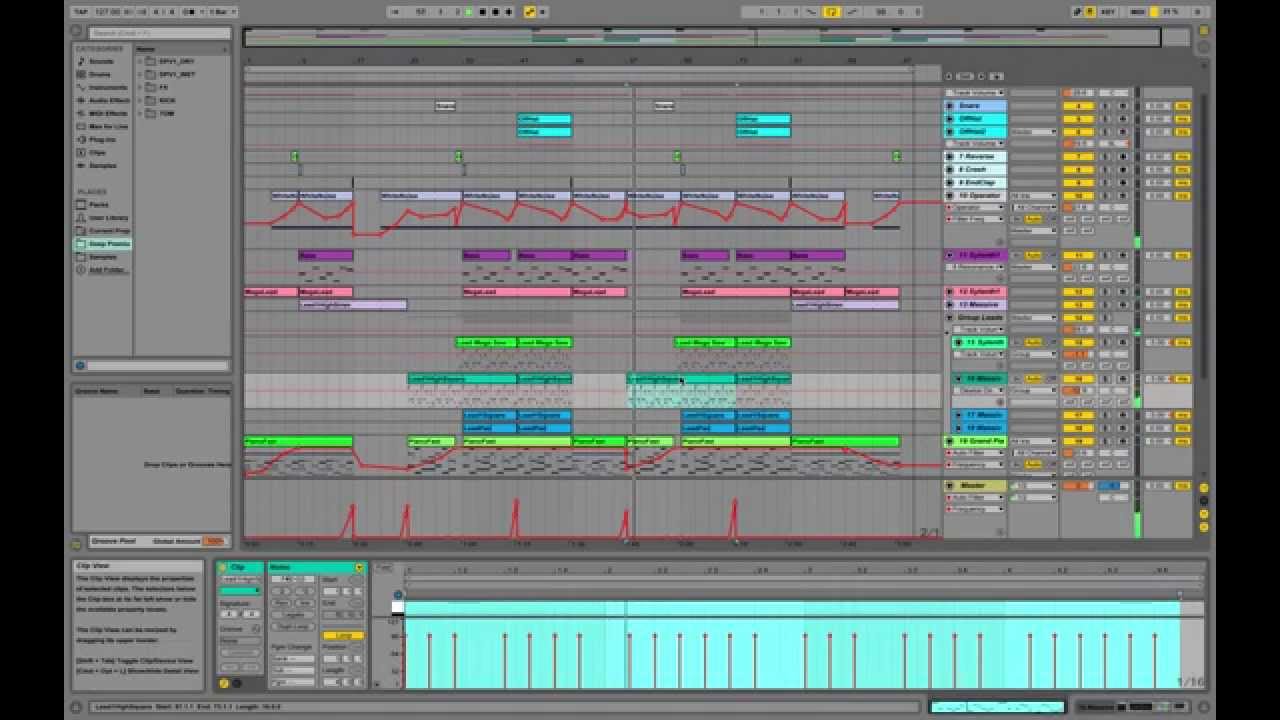Select the TOM folder row
Viewport: 1280px width, 720px height.
[182, 113]
